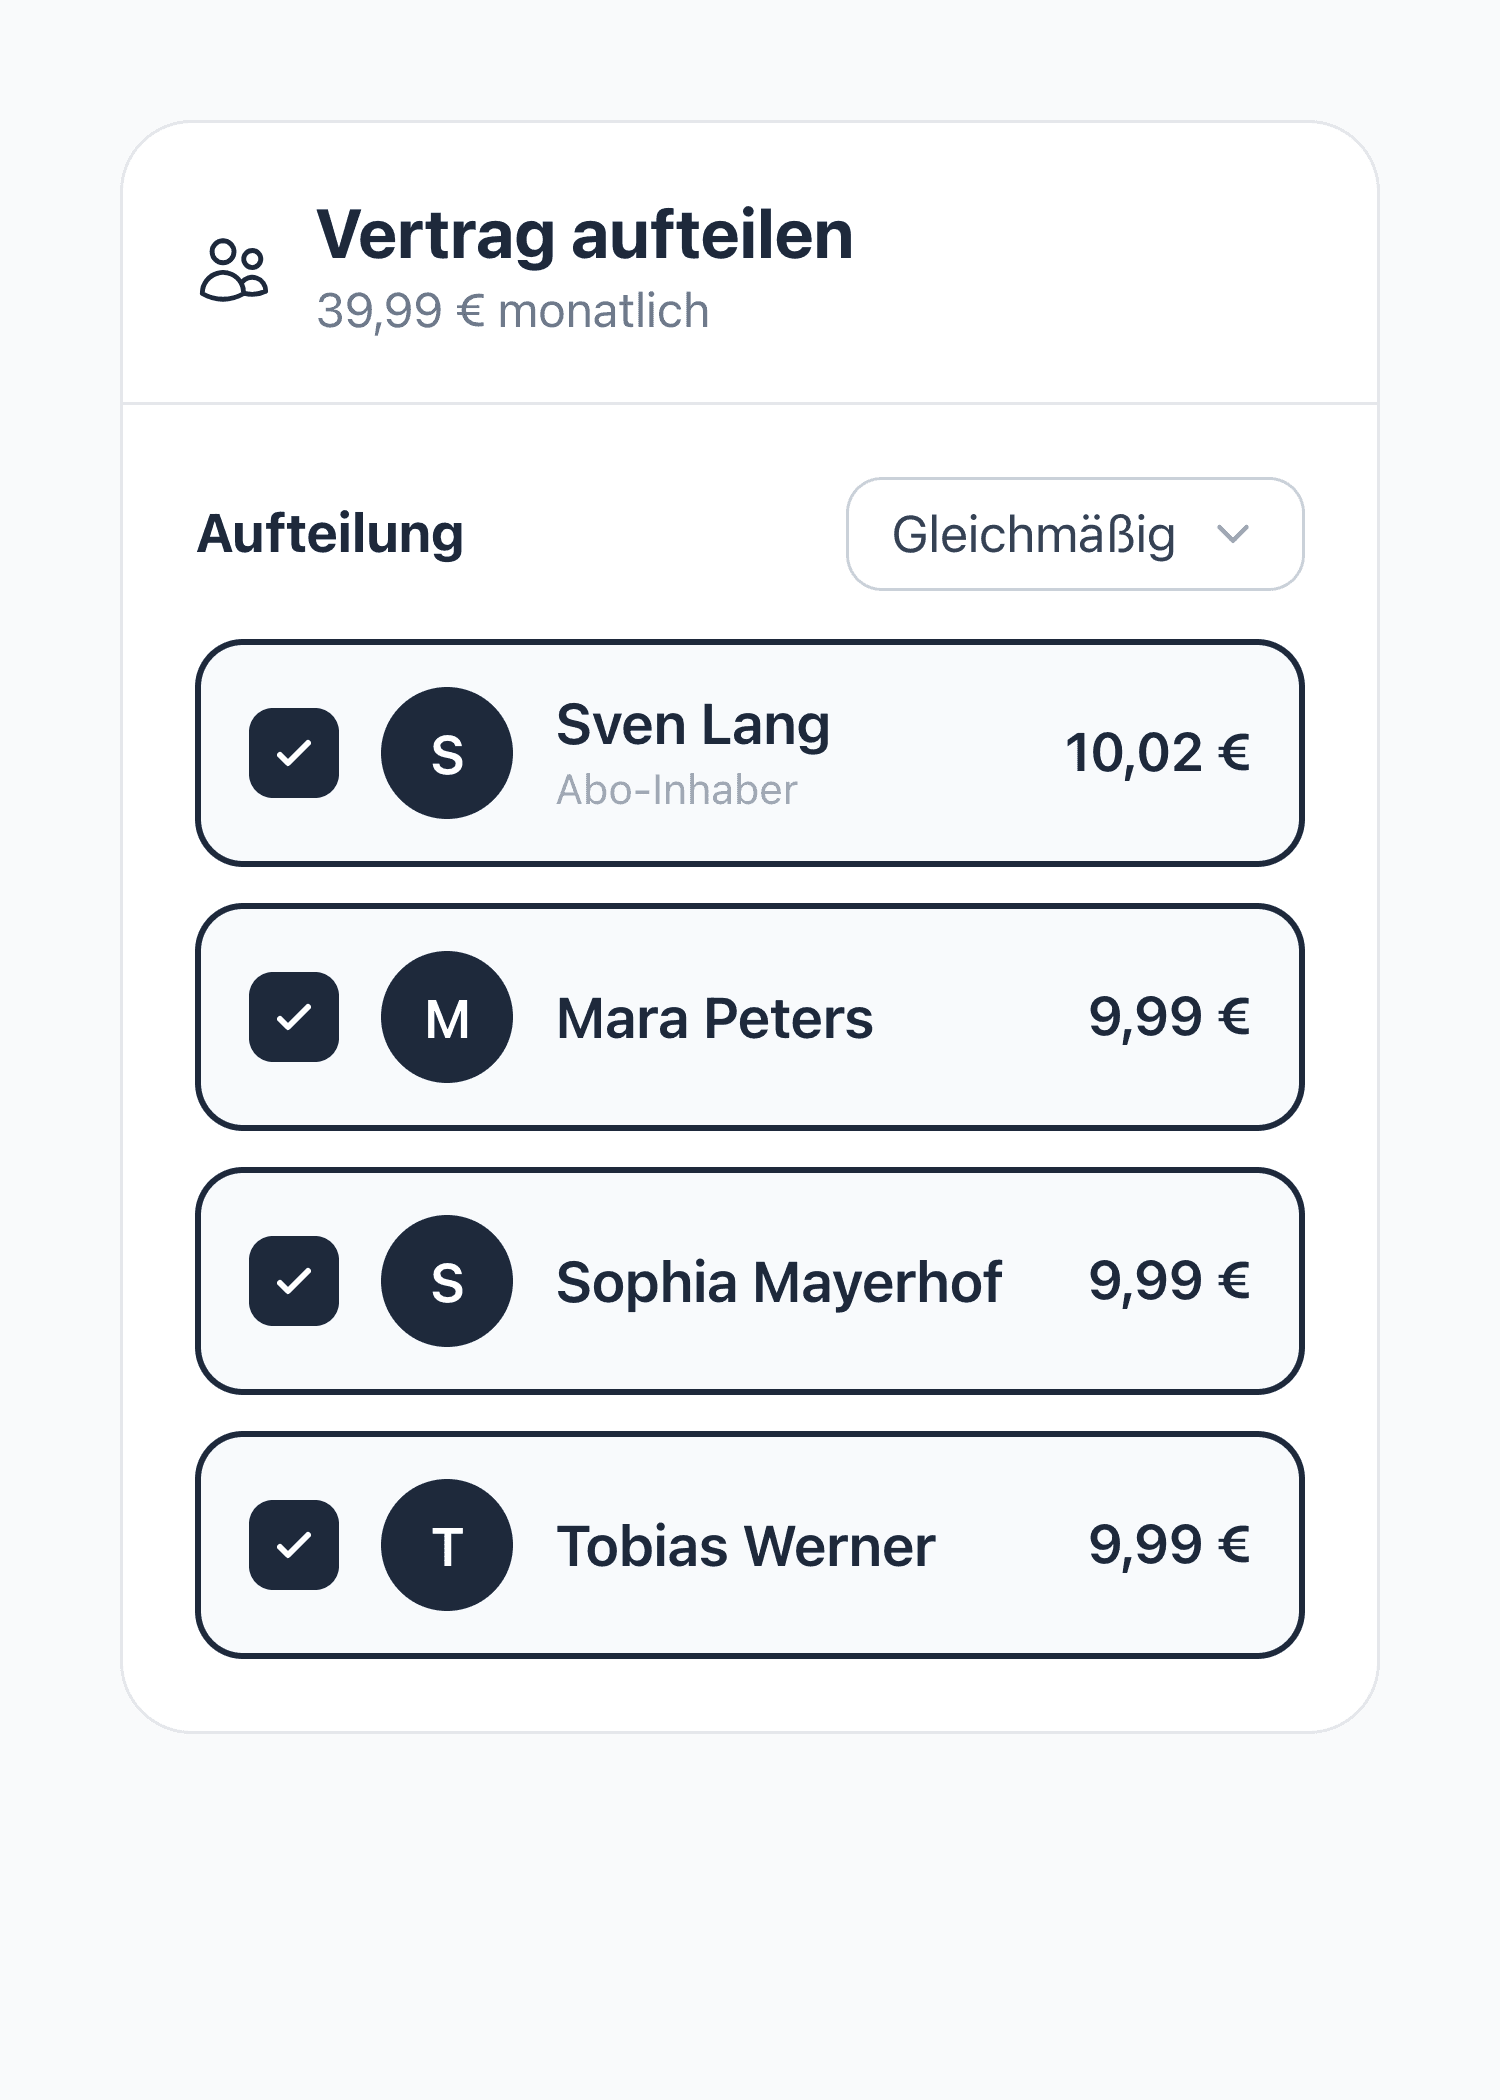The height and width of the screenshot is (2100, 1500).
Task: Click Tobias Werner's T avatar circle
Action: coord(447,1545)
